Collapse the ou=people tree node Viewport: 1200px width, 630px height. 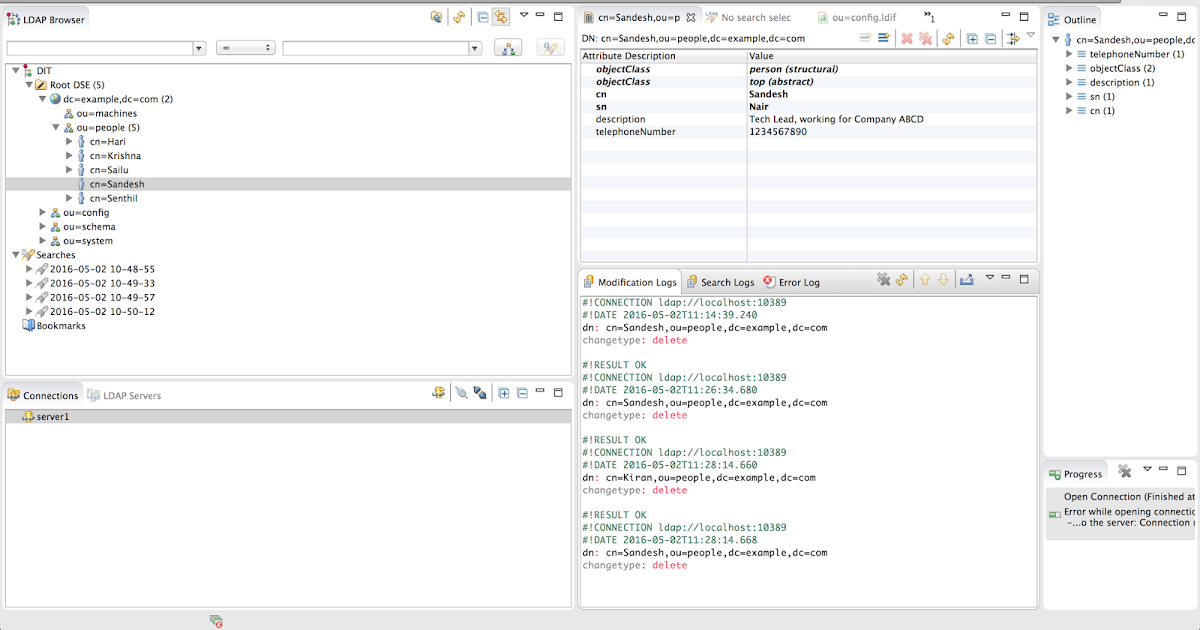[x=57, y=127]
